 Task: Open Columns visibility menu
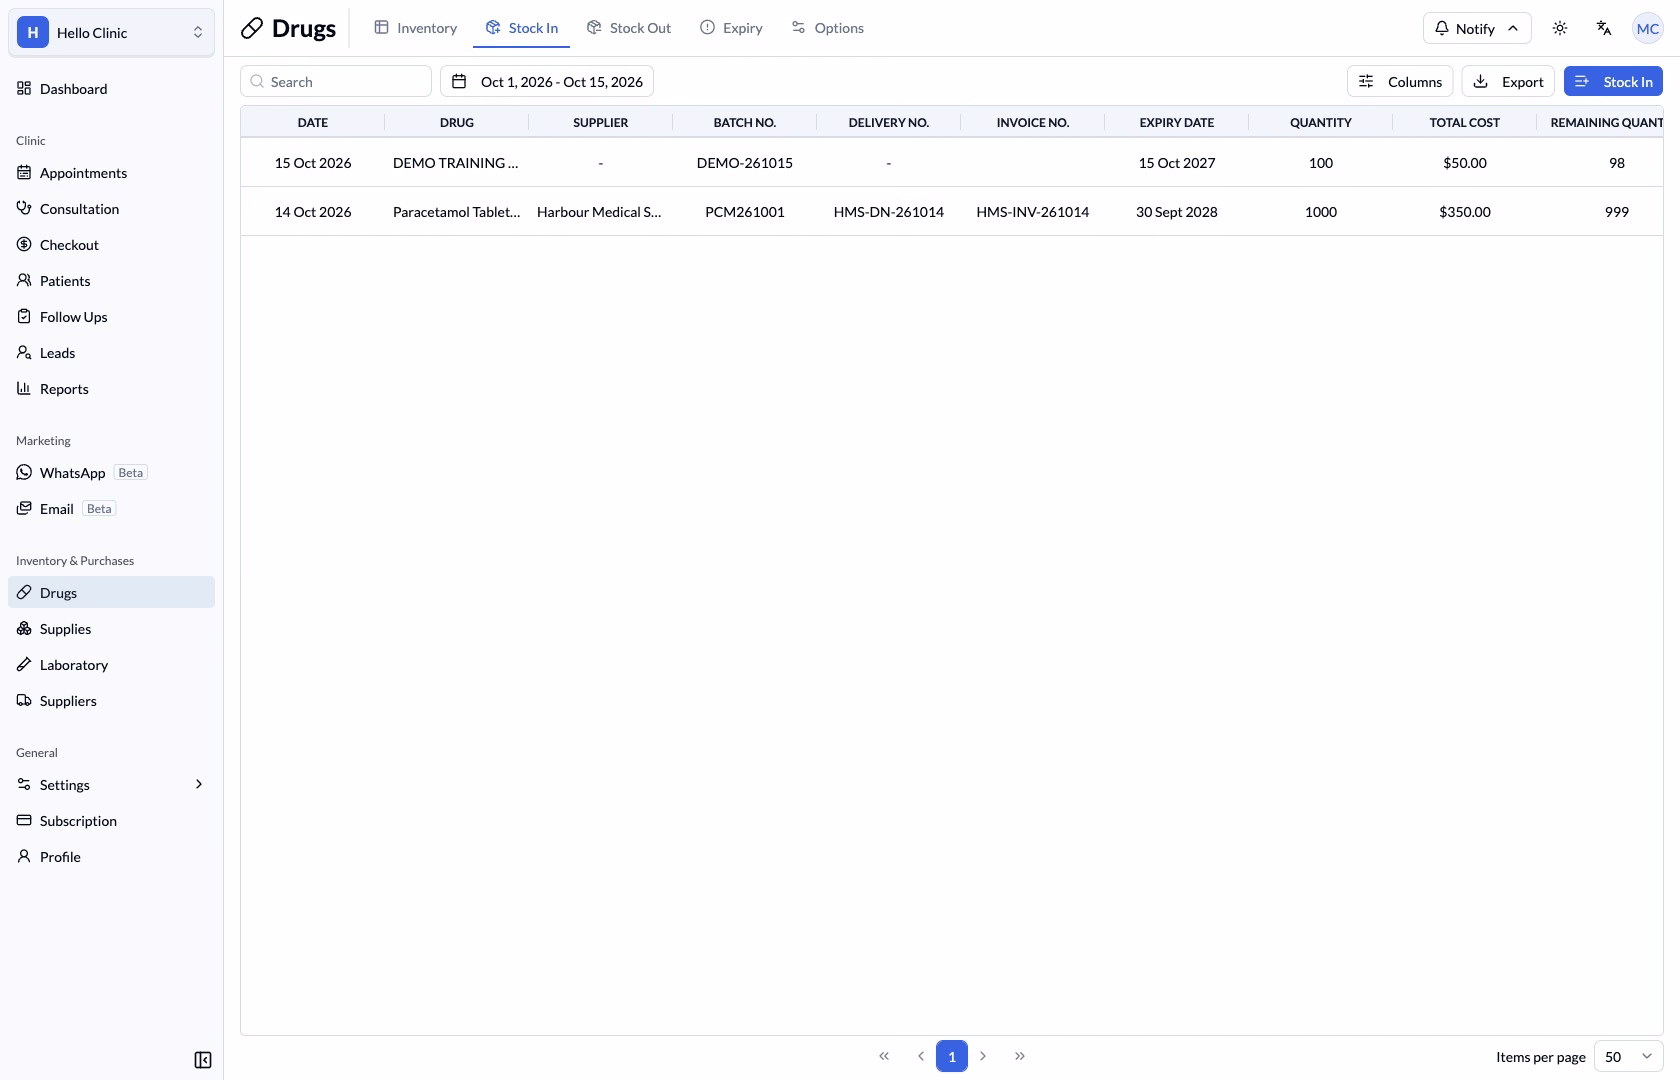[1400, 82]
